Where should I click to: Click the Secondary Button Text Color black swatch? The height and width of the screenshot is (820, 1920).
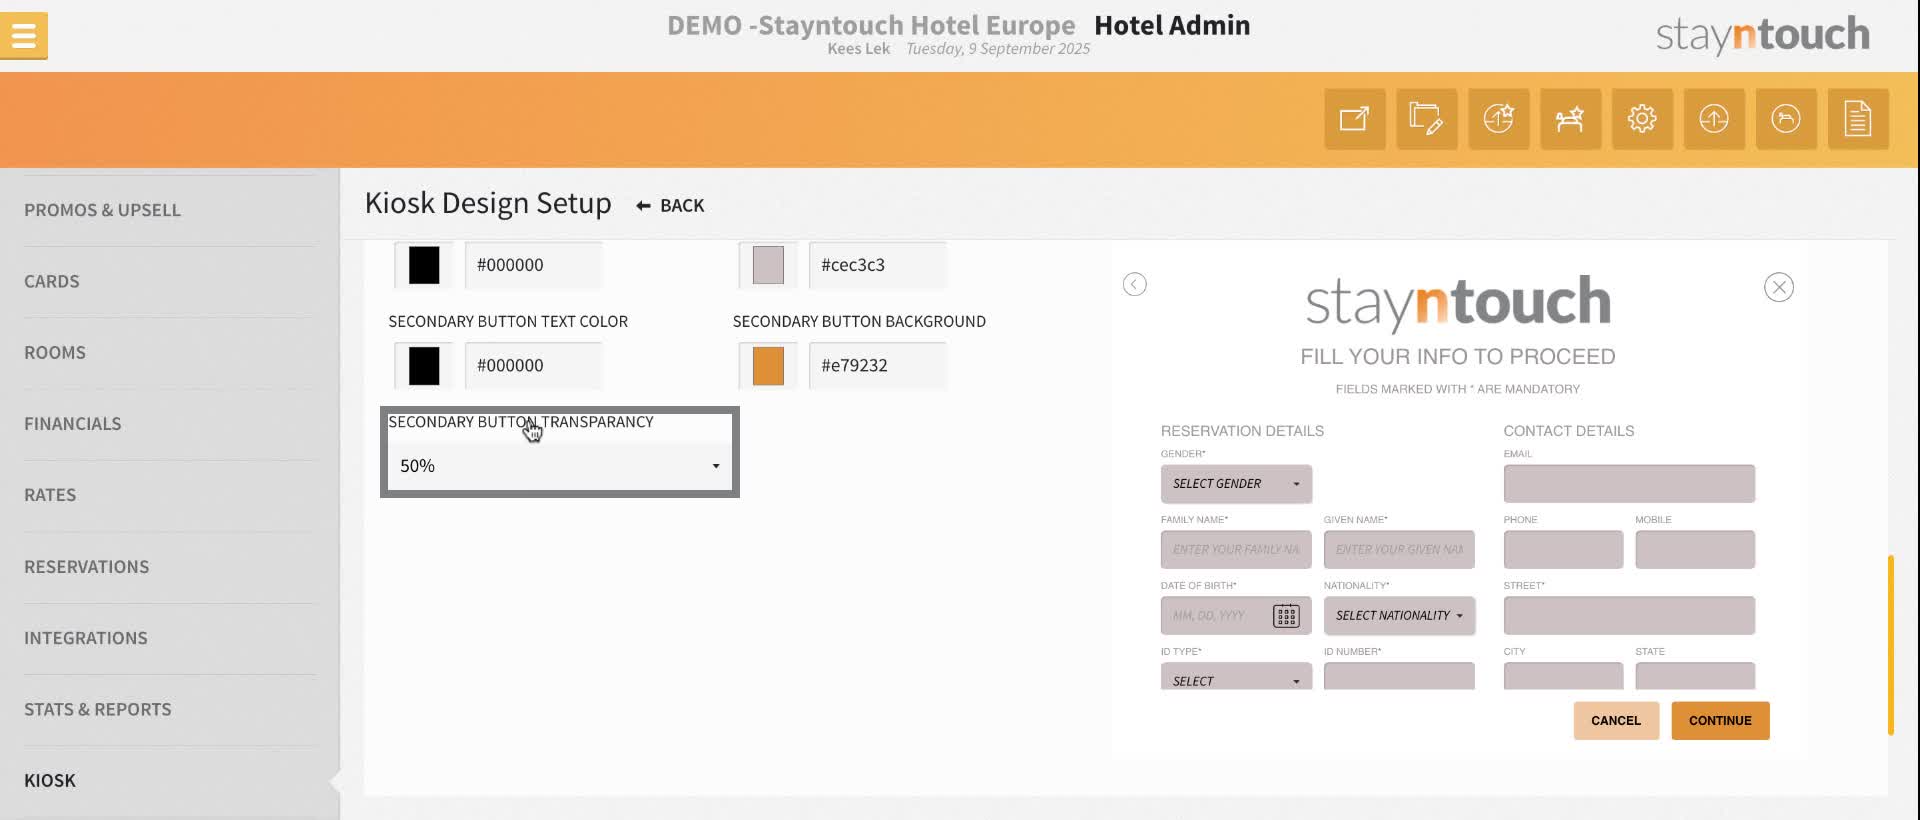pyautogui.click(x=424, y=366)
